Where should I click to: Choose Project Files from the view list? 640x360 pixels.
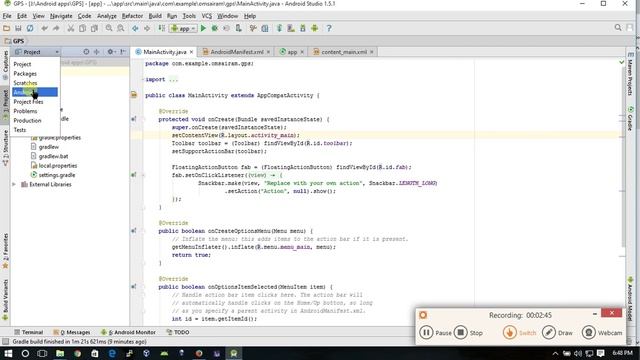[x=35, y=102]
